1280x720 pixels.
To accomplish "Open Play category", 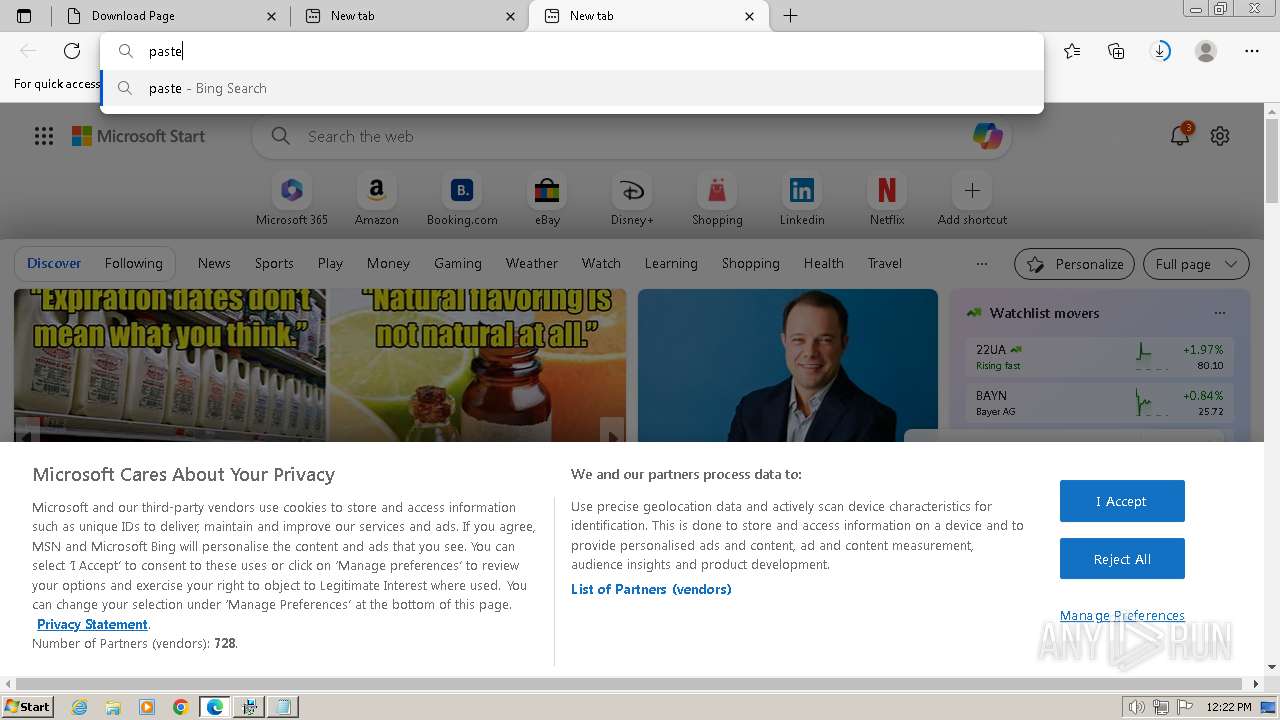I will pyautogui.click(x=330, y=264).
